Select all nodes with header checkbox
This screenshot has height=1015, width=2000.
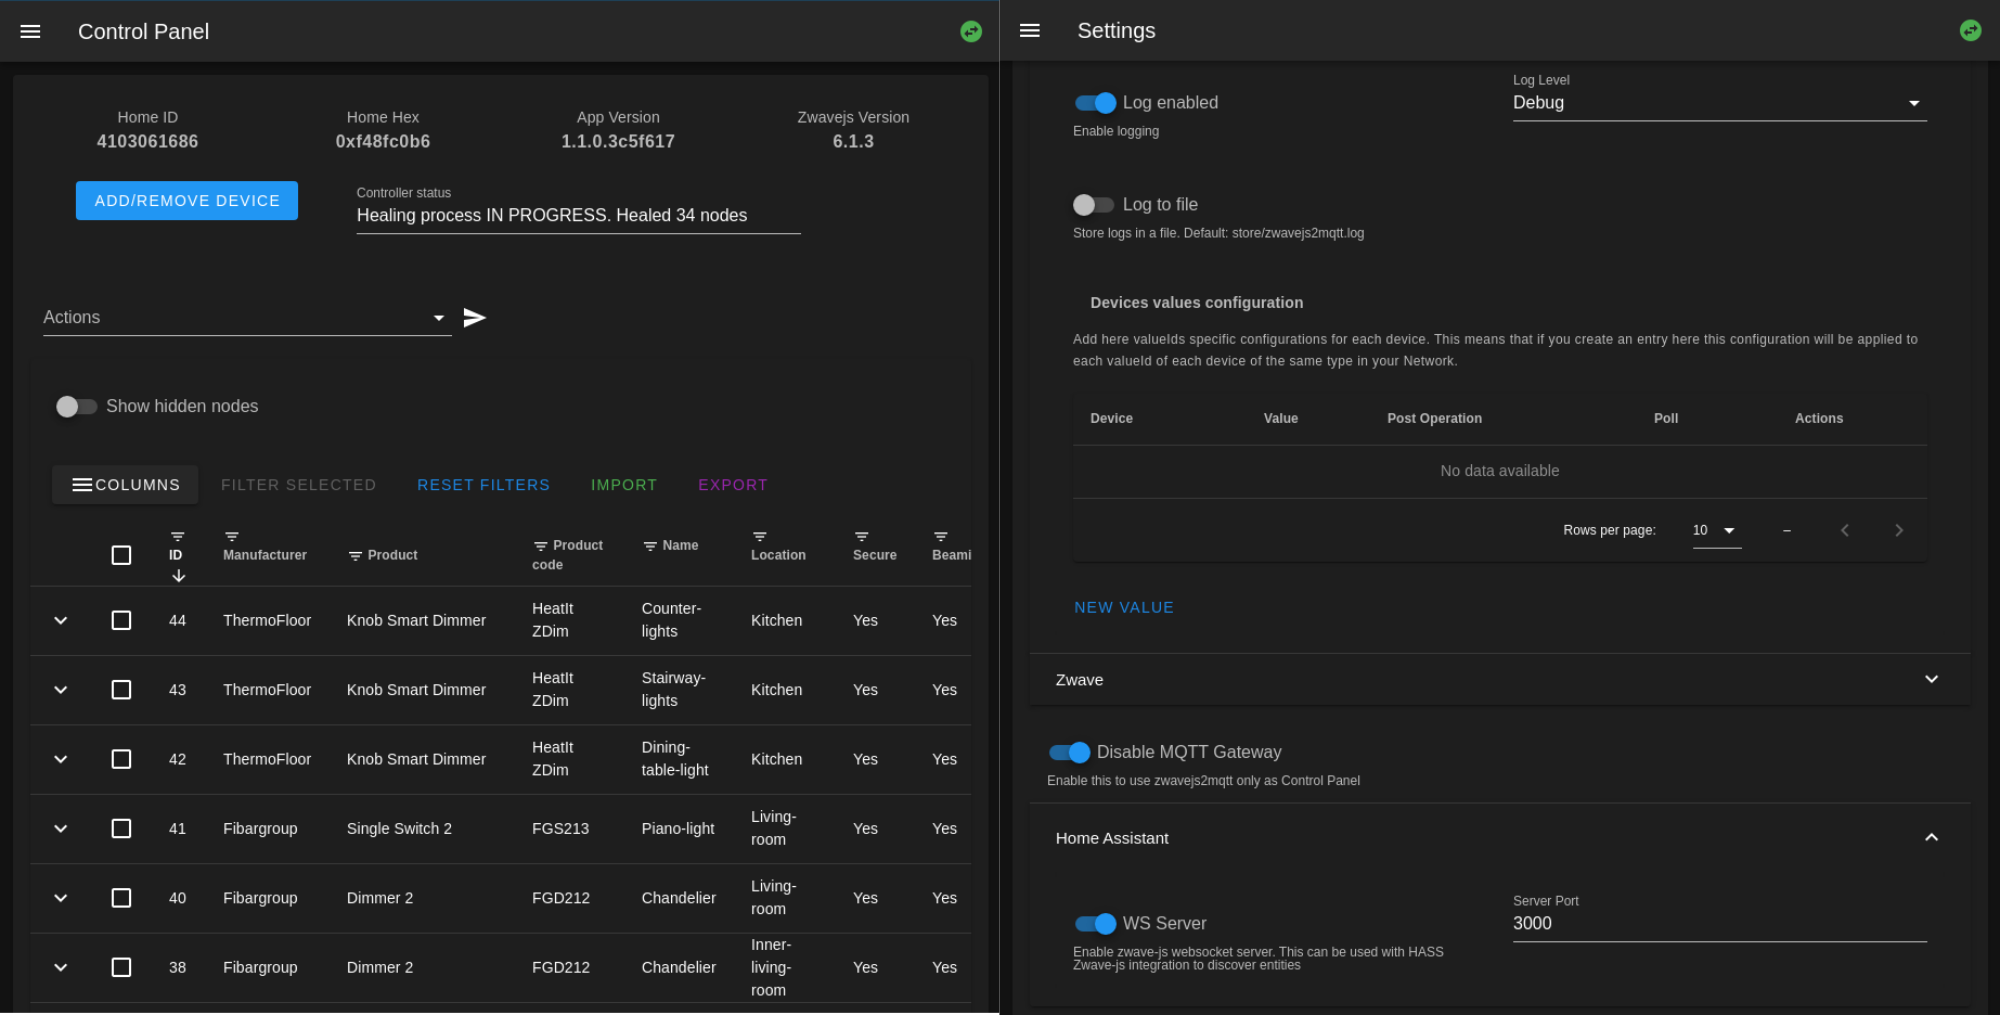point(121,555)
